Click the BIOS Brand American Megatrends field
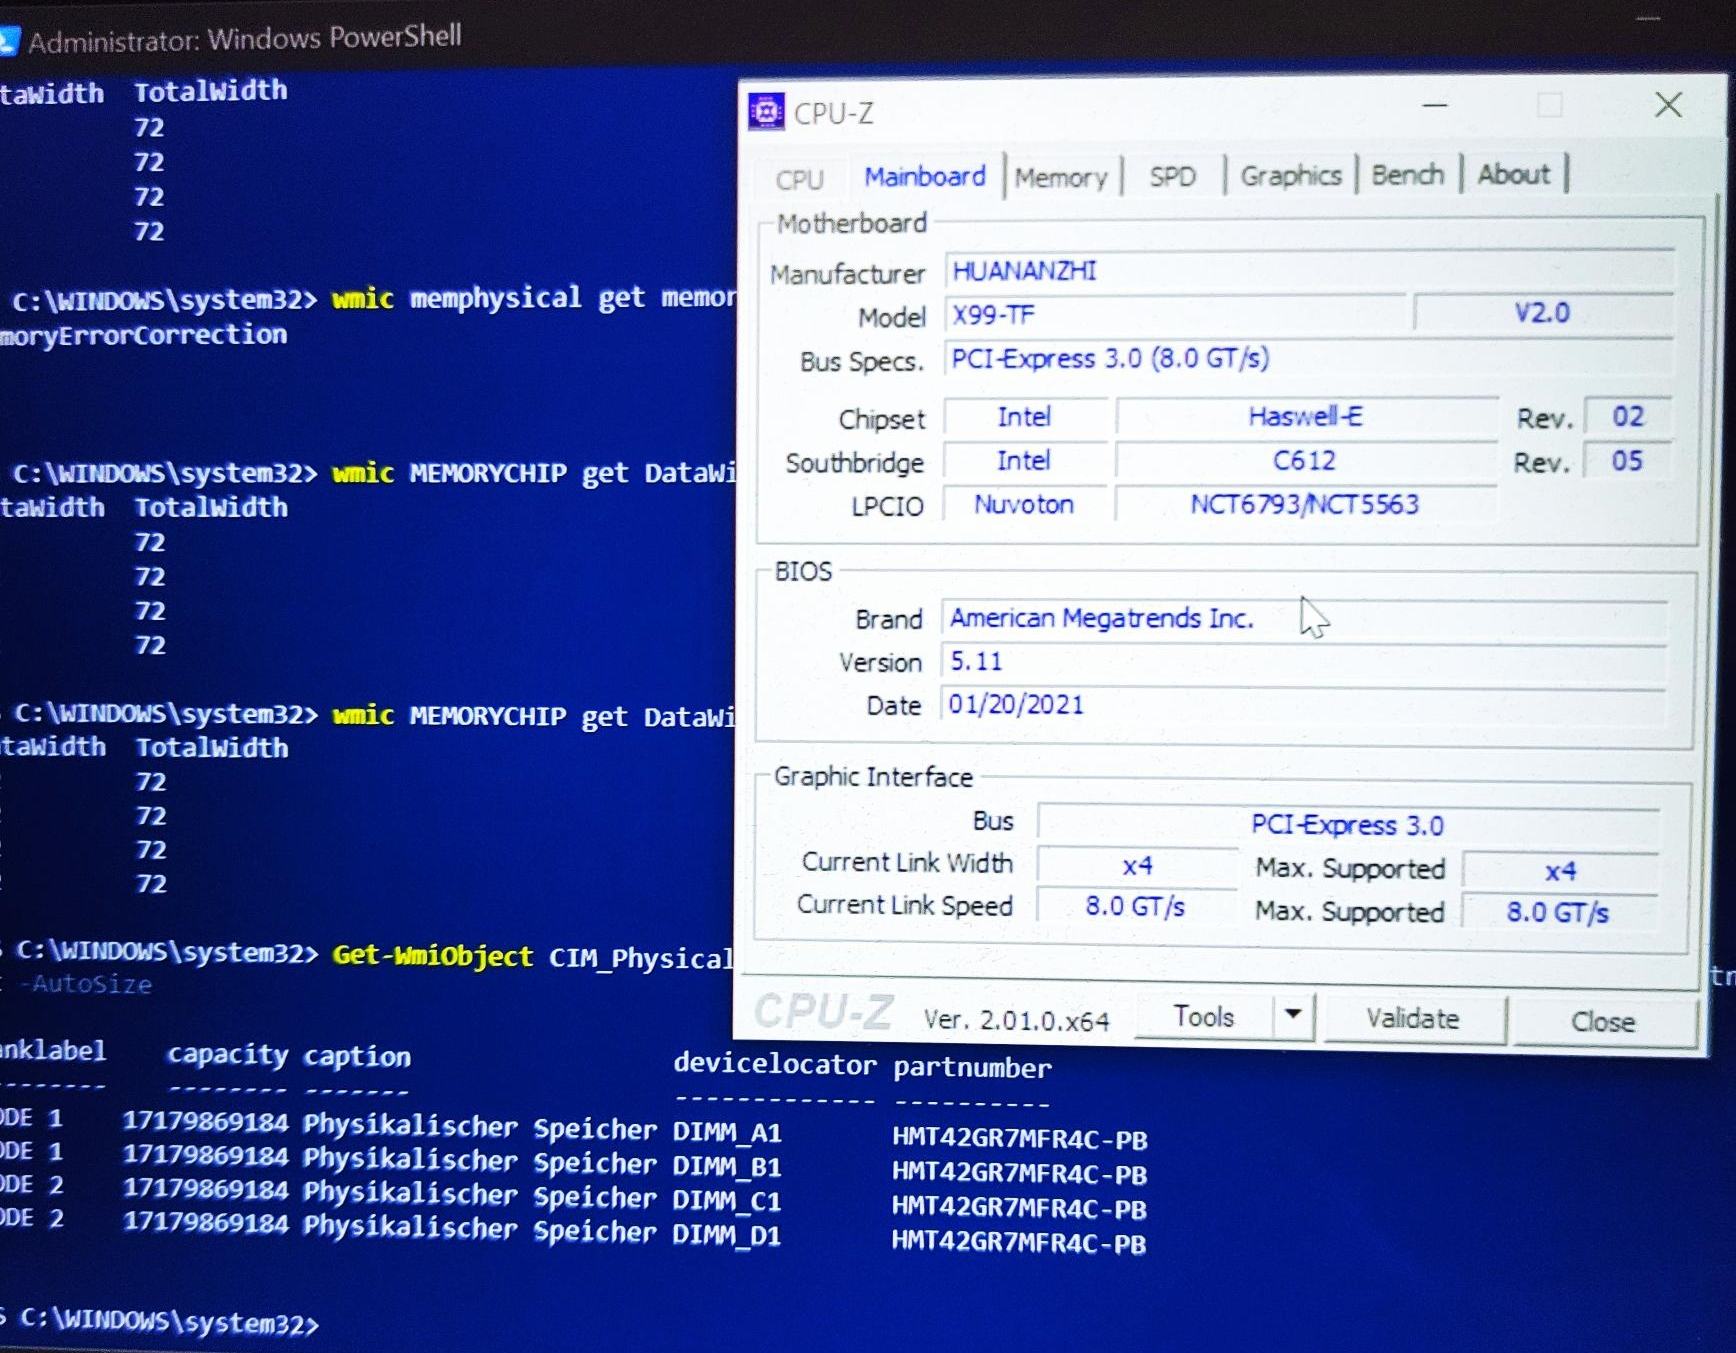Image resolution: width=1736 pixels, height=1353 pixels. (x=1304, y=618)
